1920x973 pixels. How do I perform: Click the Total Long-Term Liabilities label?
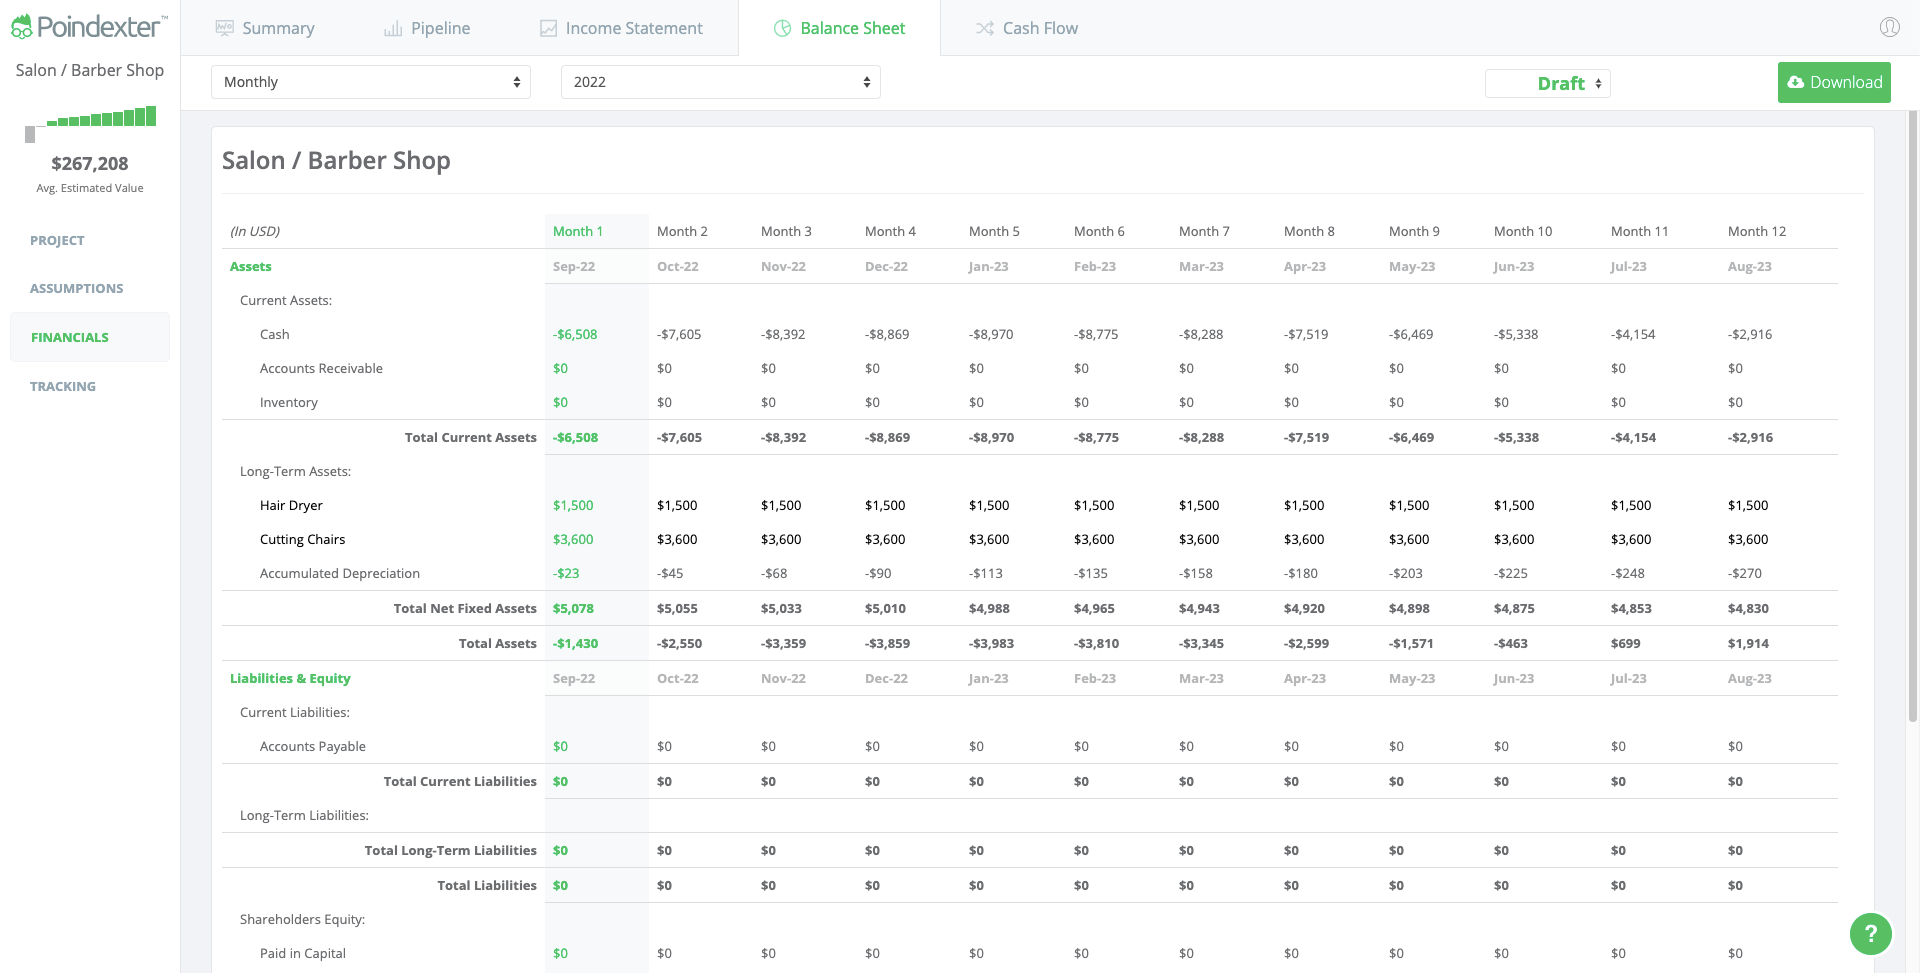(451, 850)
